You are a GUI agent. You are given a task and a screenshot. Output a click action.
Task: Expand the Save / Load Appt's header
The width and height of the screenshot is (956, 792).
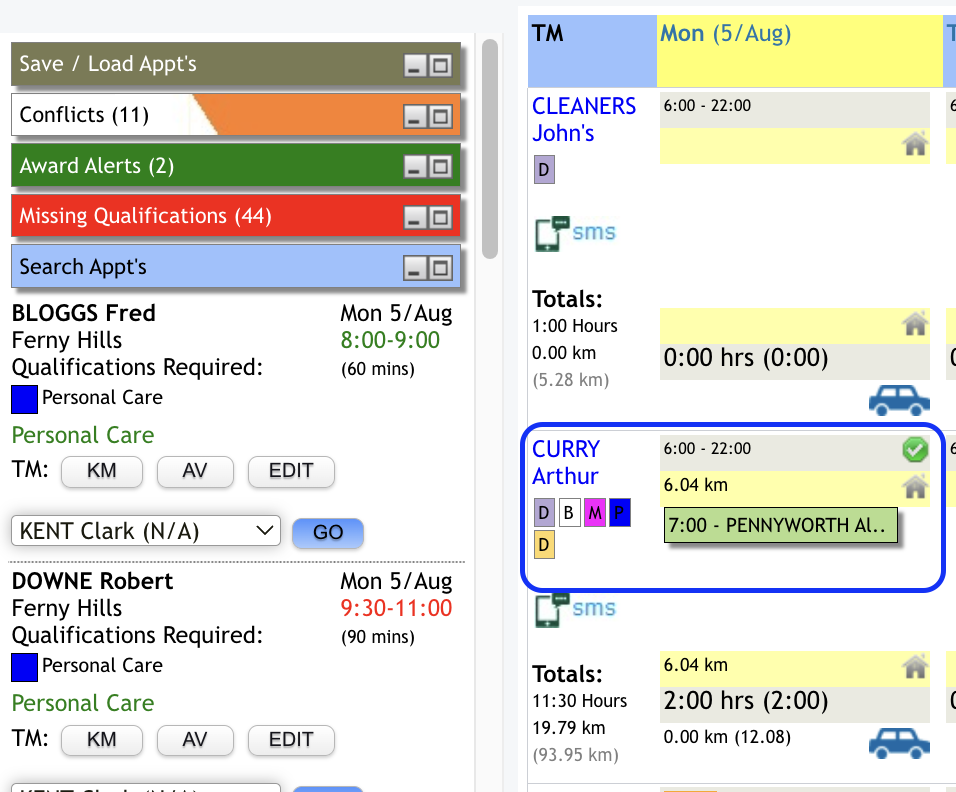[x=235, y=64]
